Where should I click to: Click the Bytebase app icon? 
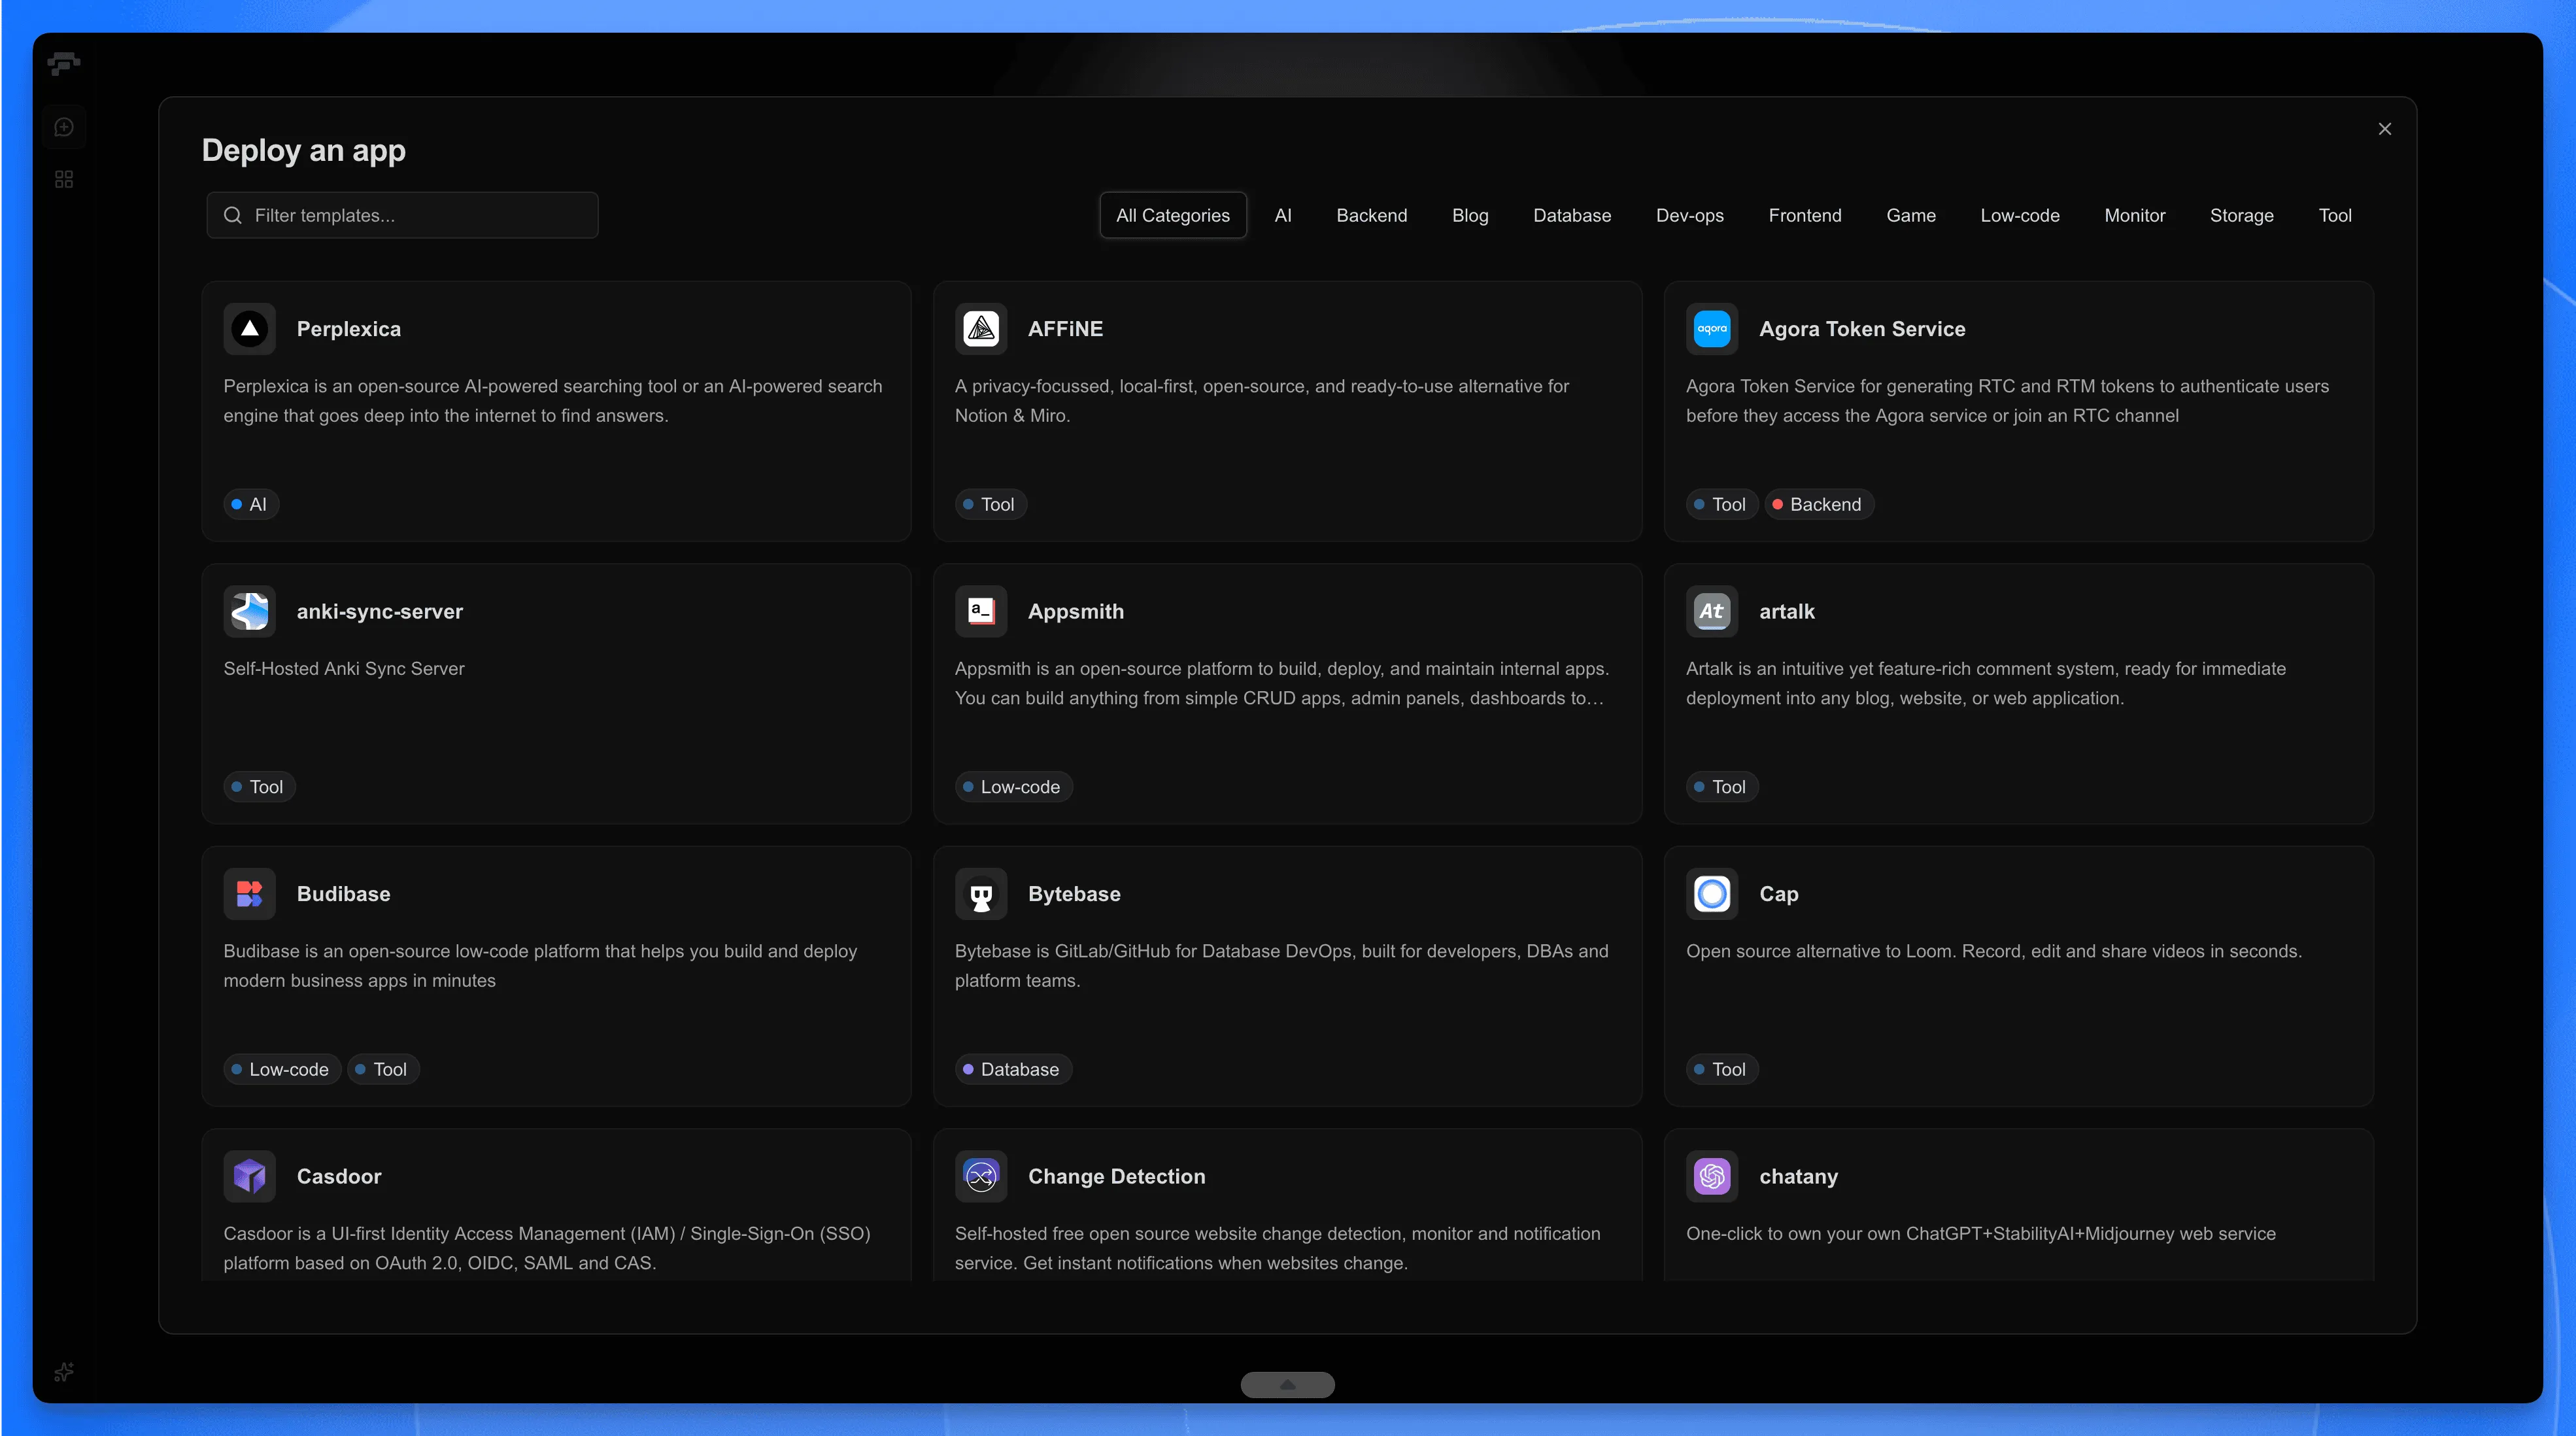(980, 894)
